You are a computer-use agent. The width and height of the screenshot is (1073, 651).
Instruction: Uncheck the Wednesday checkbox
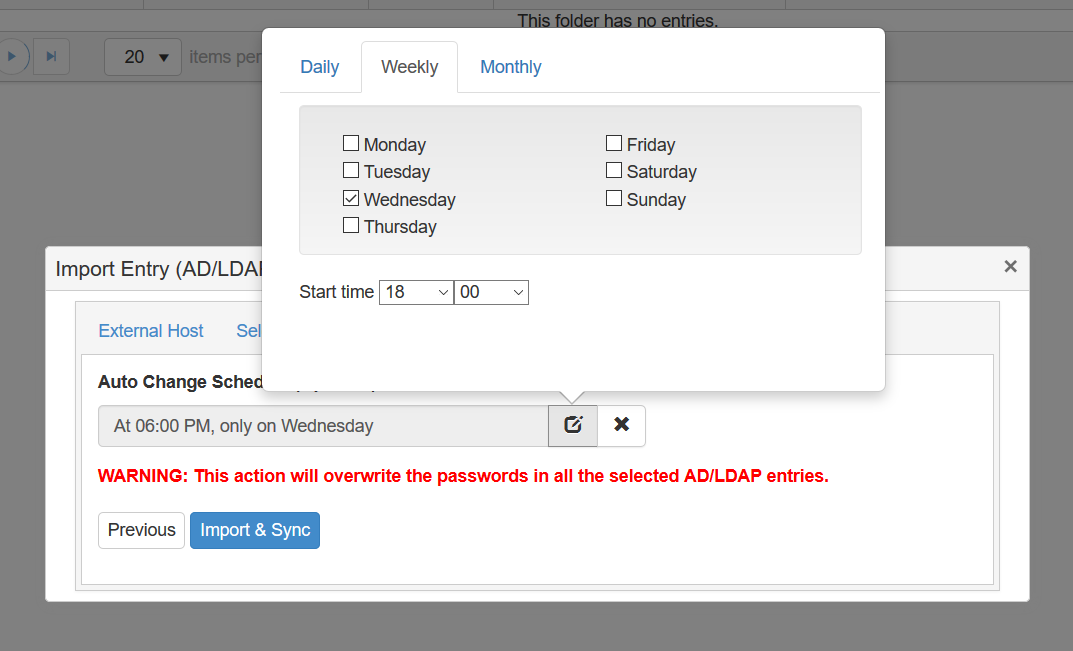[351, 199]
